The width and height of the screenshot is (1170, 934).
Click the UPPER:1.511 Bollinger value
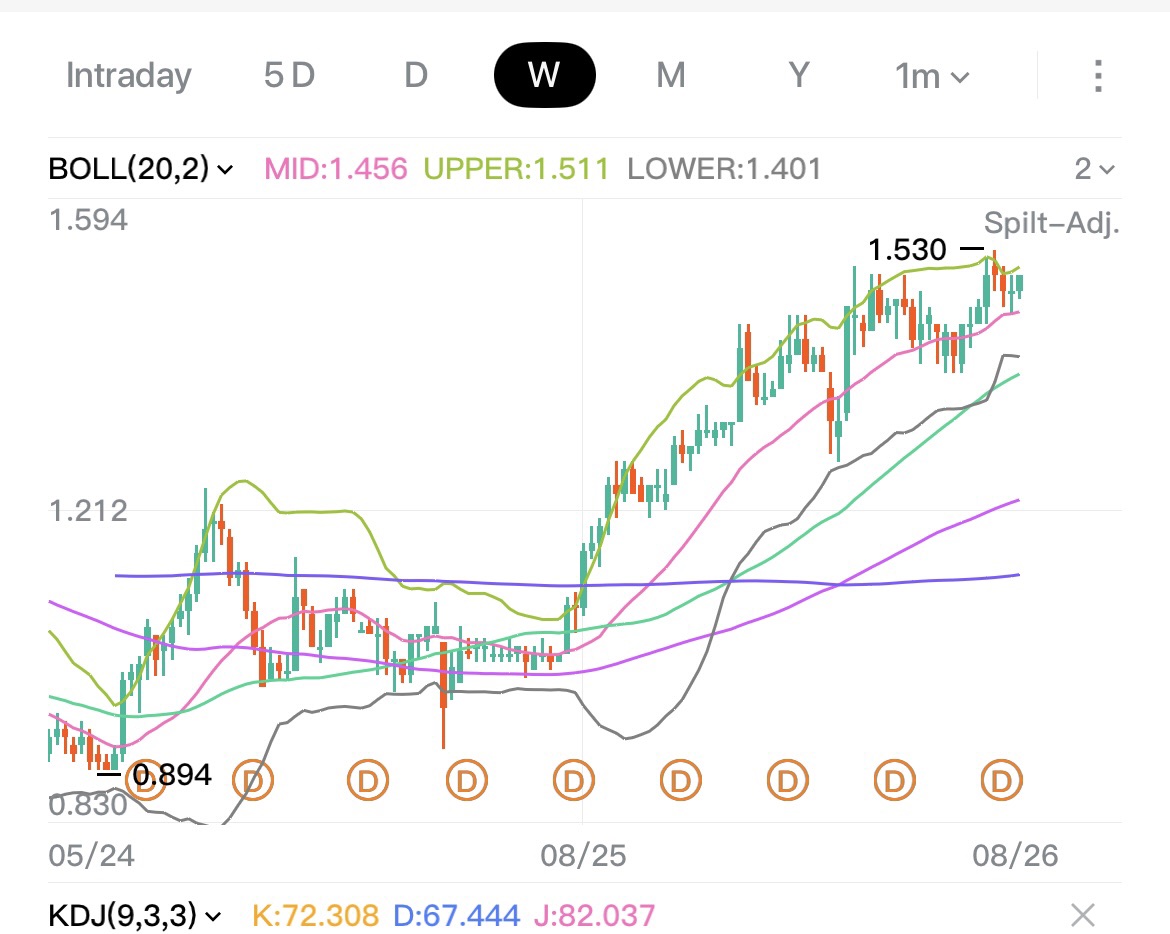click(x=516, y=169)
